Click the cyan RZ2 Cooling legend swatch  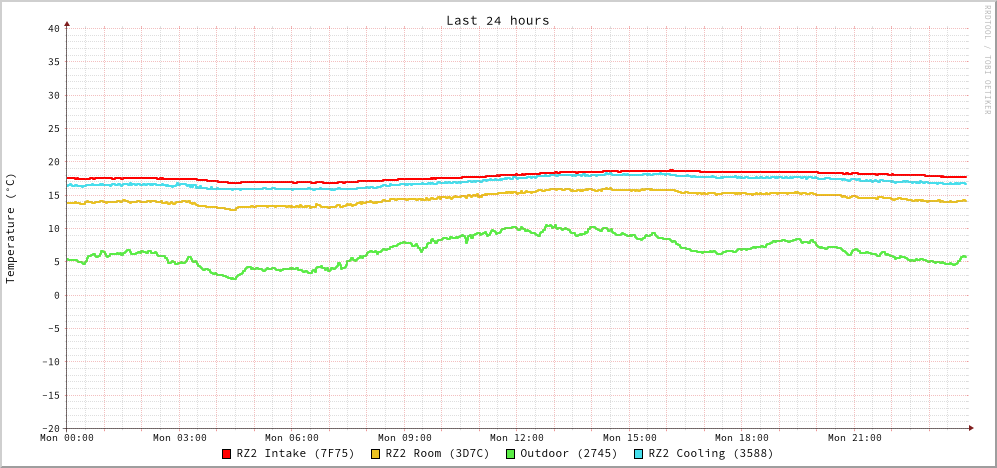pyautogui.click(x=639, y=454)
